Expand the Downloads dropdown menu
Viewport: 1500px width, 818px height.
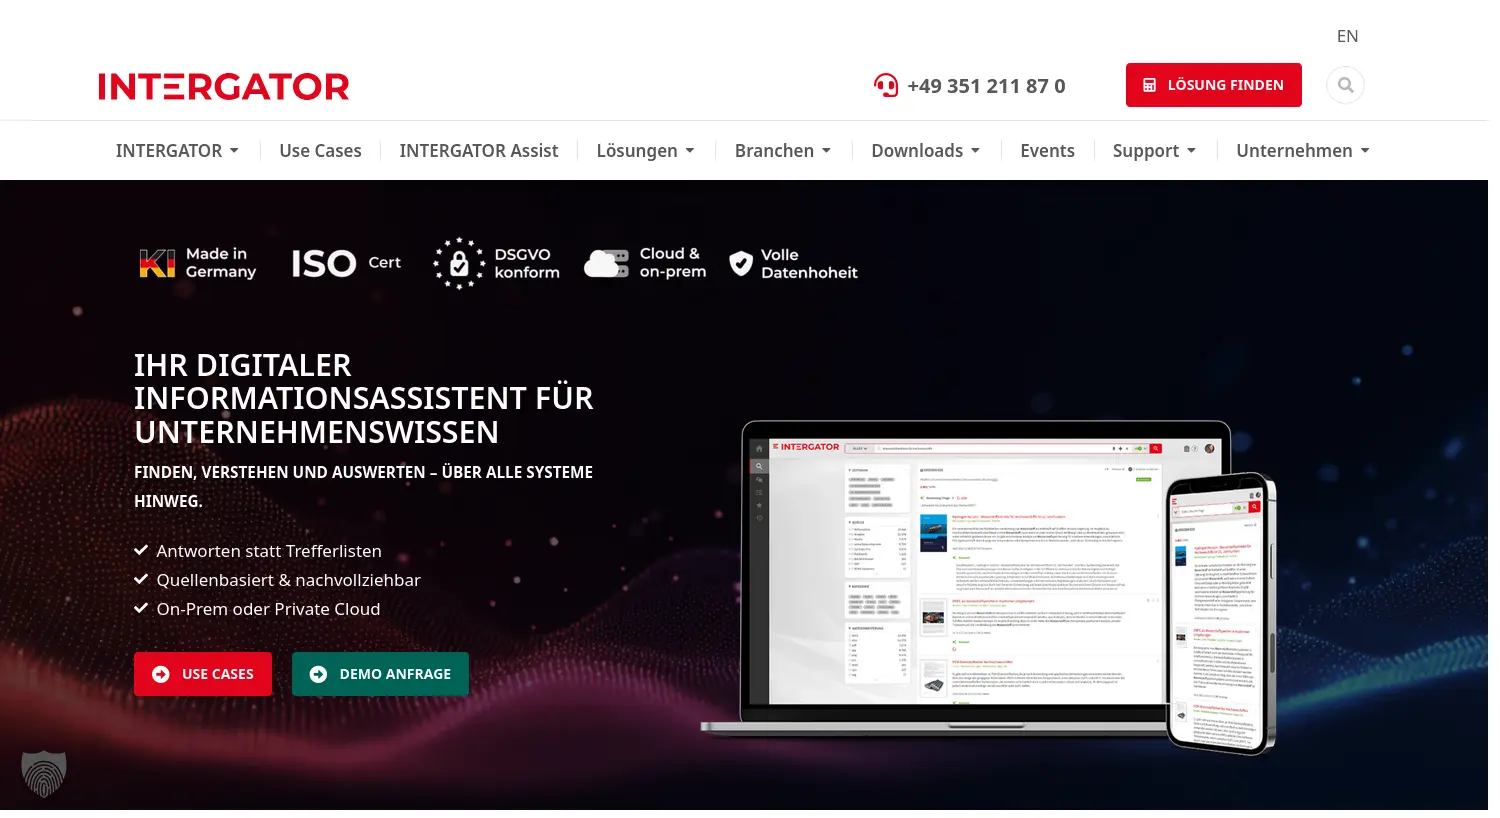[925, 151]
